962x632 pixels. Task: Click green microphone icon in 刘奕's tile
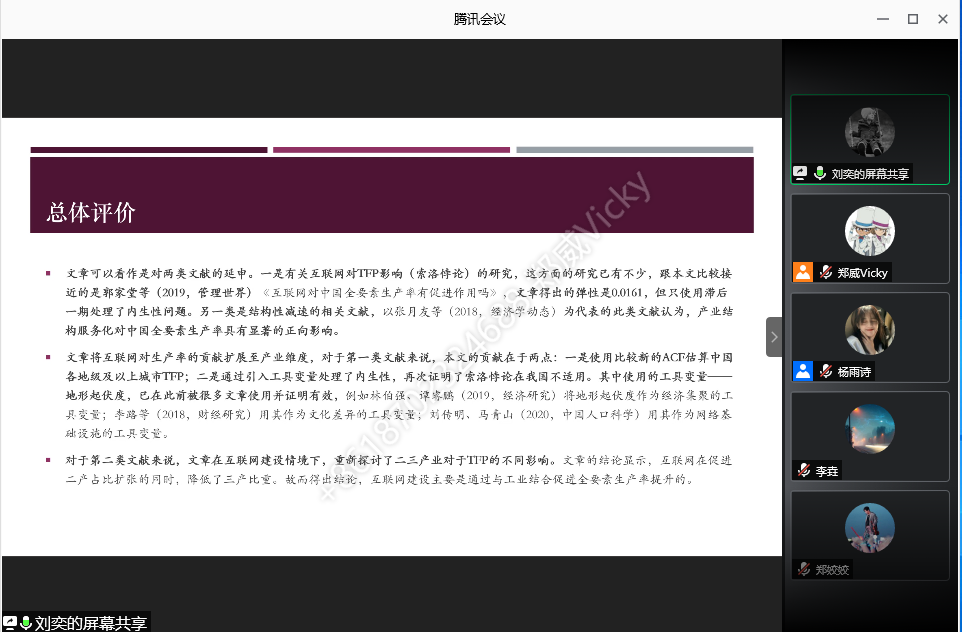click(x=820, y=173)
